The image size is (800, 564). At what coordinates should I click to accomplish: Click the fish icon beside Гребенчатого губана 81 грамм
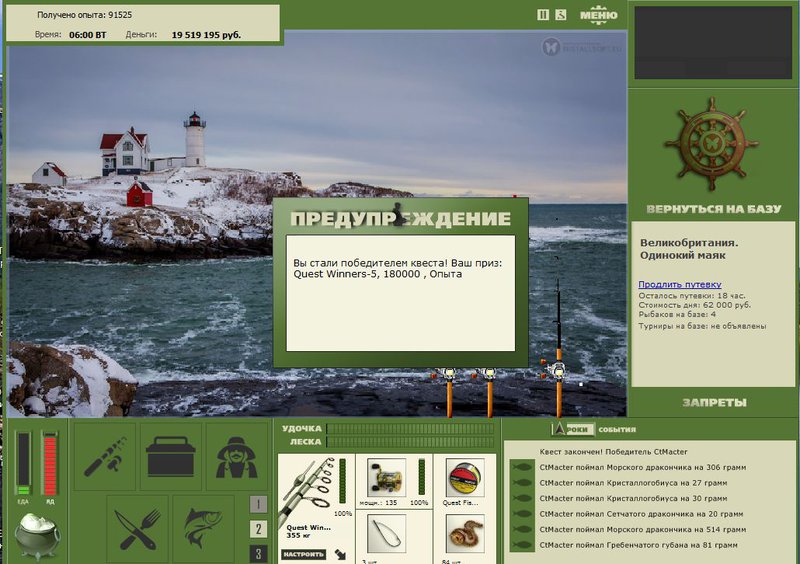[522, 545]
